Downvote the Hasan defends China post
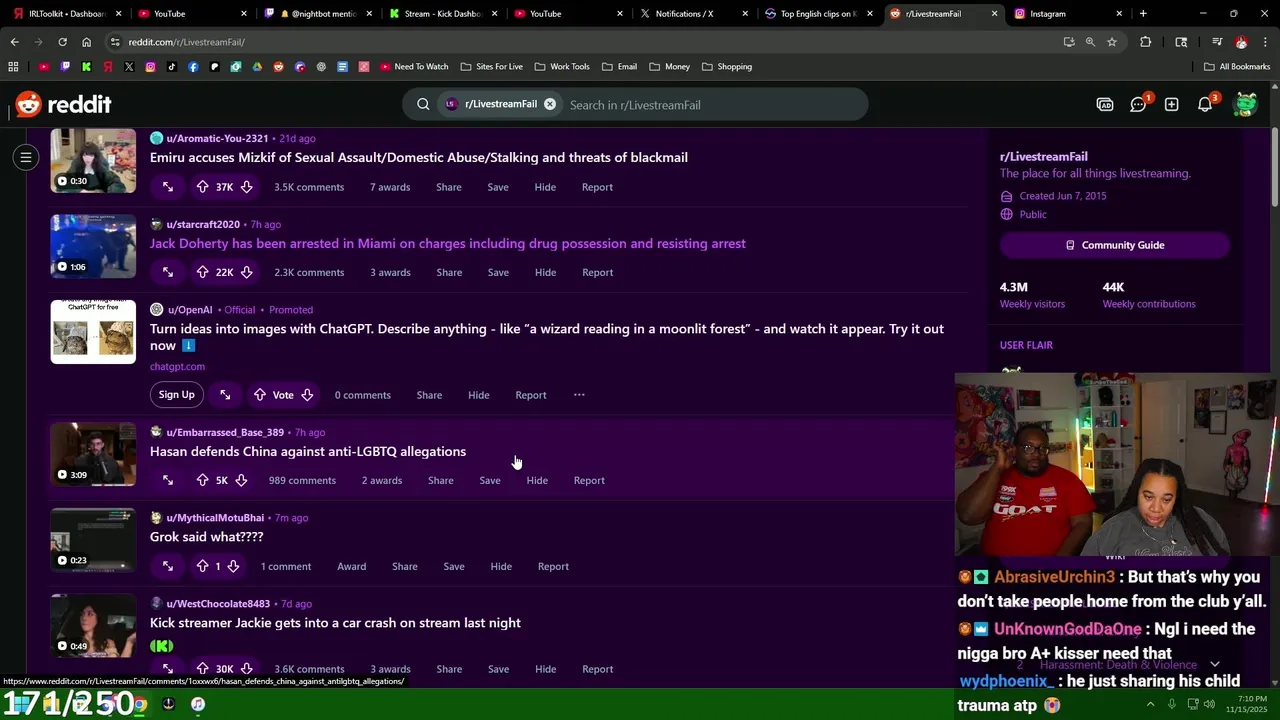This screenshot has height=720, width=1280. (x=241, y=480)
